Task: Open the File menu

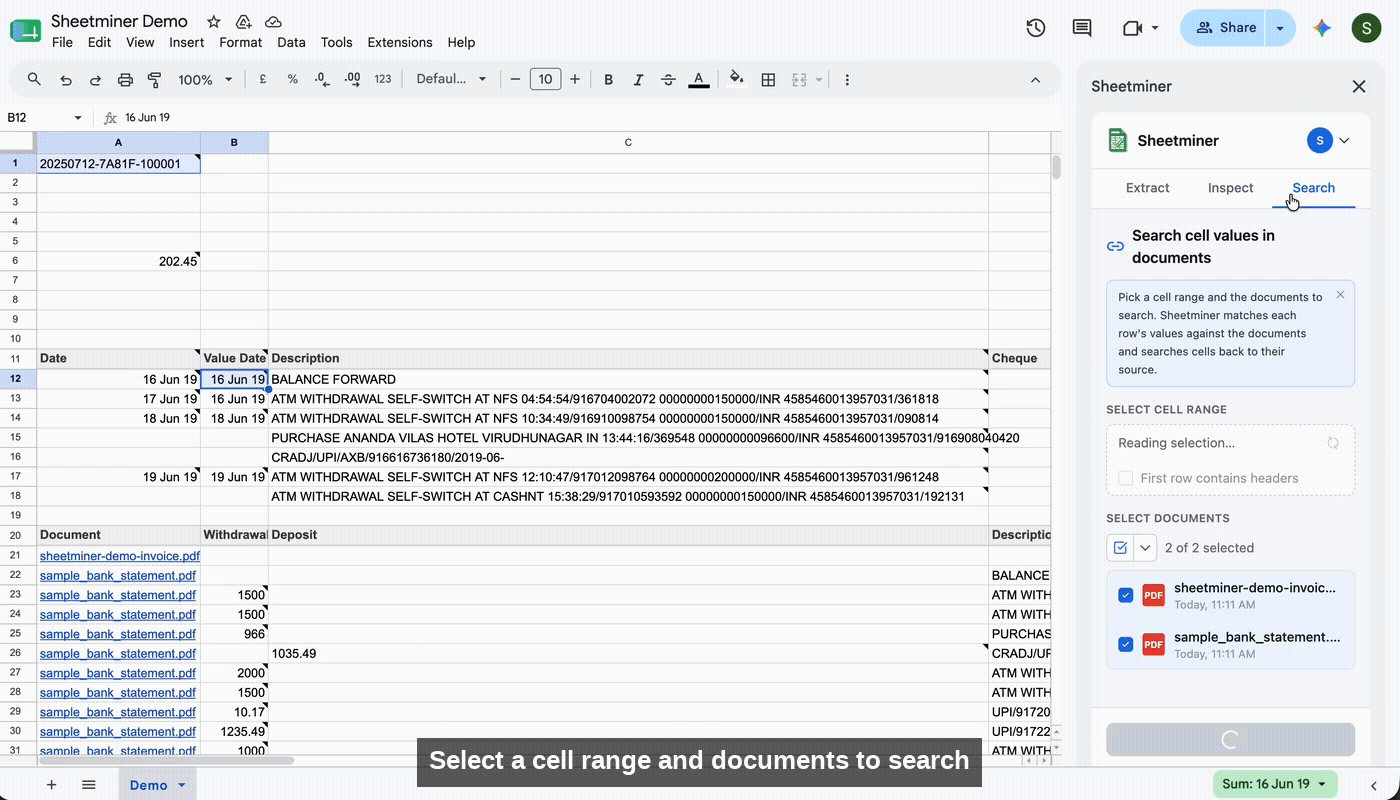Action: pyautogui.click(x=62, y=42)
